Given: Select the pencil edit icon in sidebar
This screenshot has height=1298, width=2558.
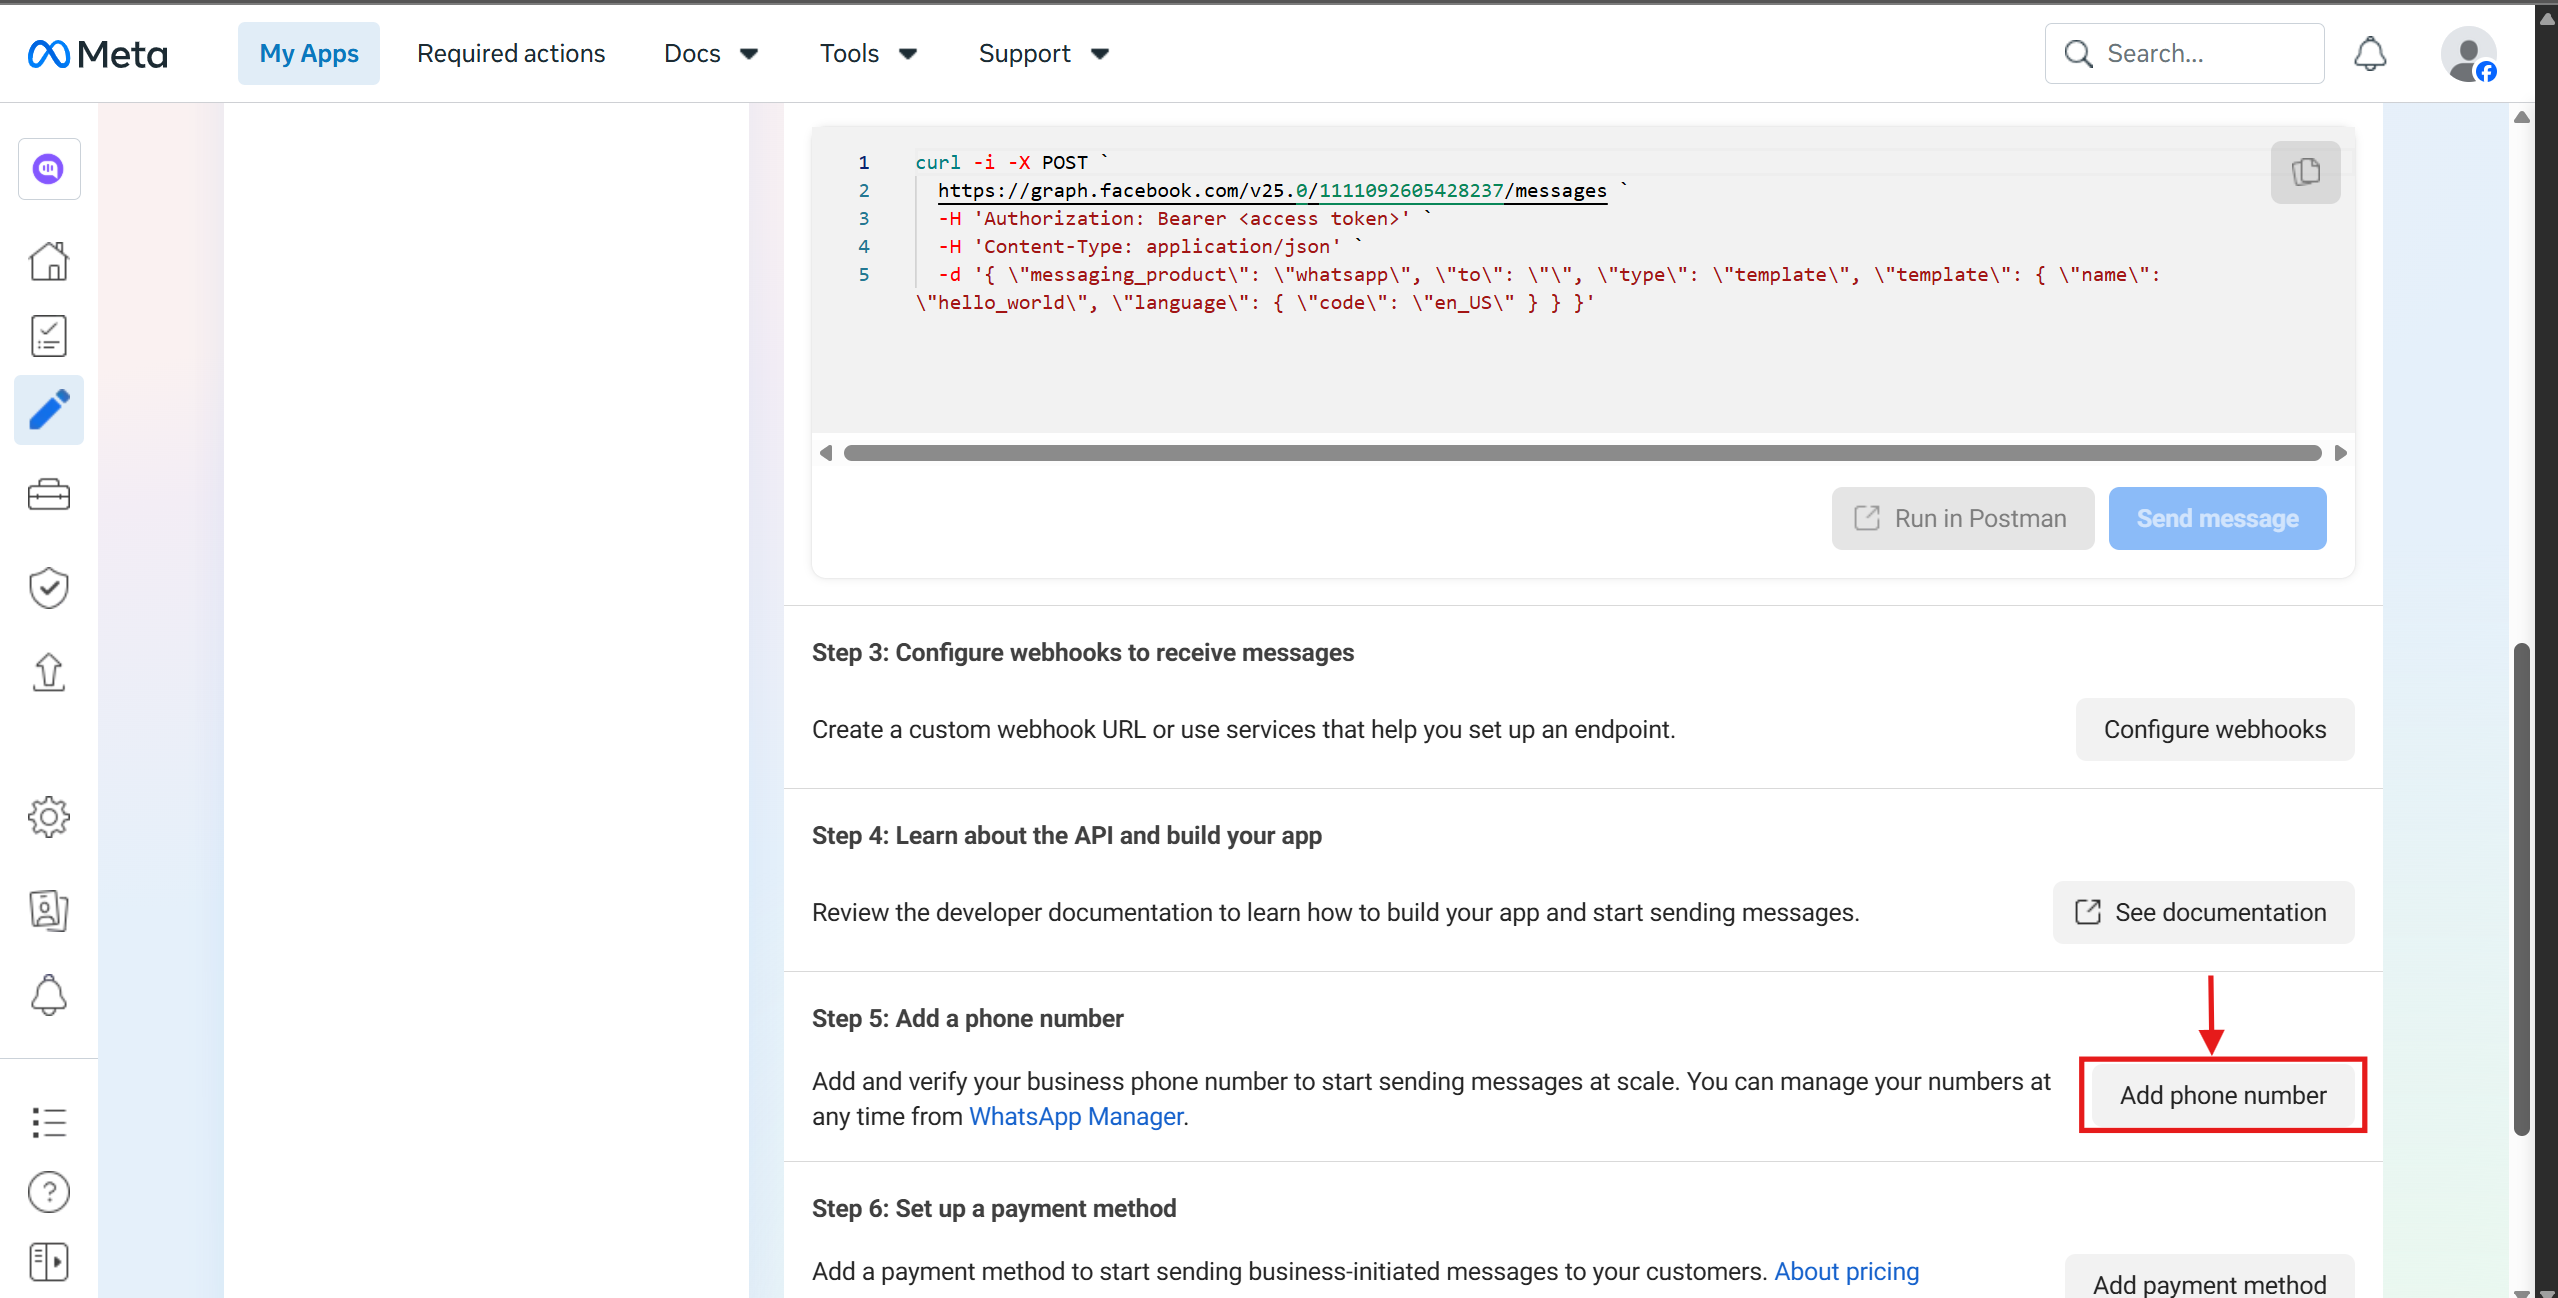Looking at the screenshot, I should click(x=49, y=410).
